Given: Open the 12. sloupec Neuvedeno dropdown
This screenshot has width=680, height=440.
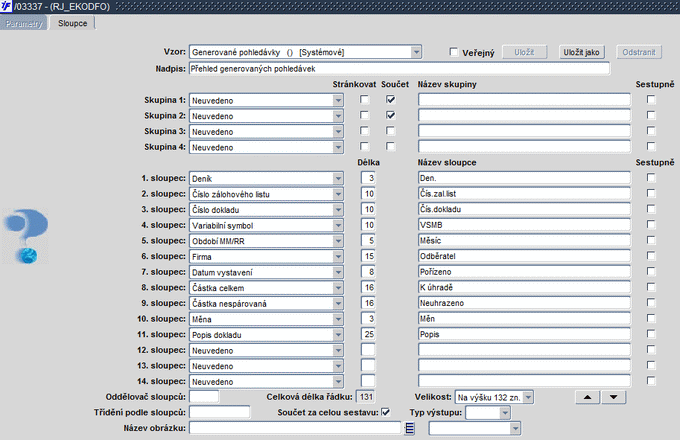Looking at the screenshot, I should pos(338,350).
